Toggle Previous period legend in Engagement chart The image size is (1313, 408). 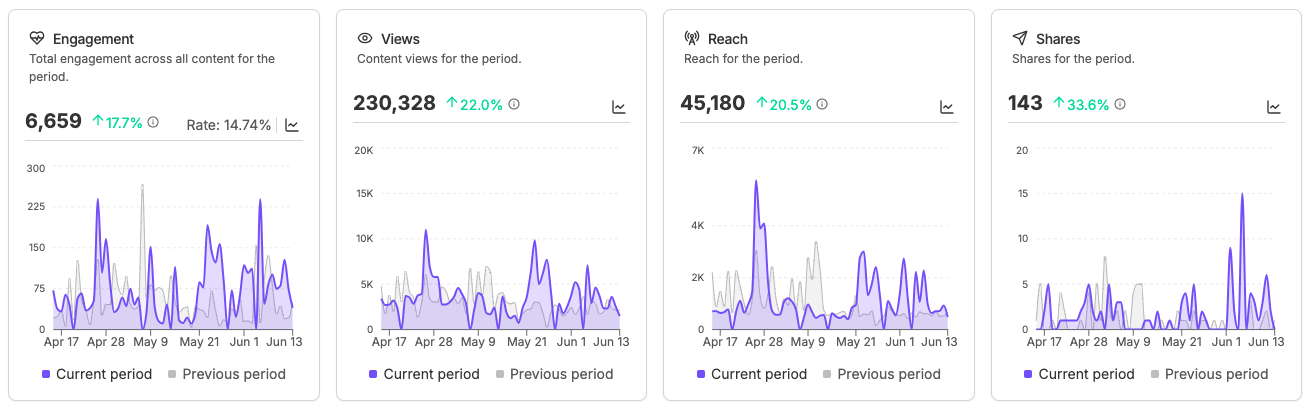pos(226,374)
